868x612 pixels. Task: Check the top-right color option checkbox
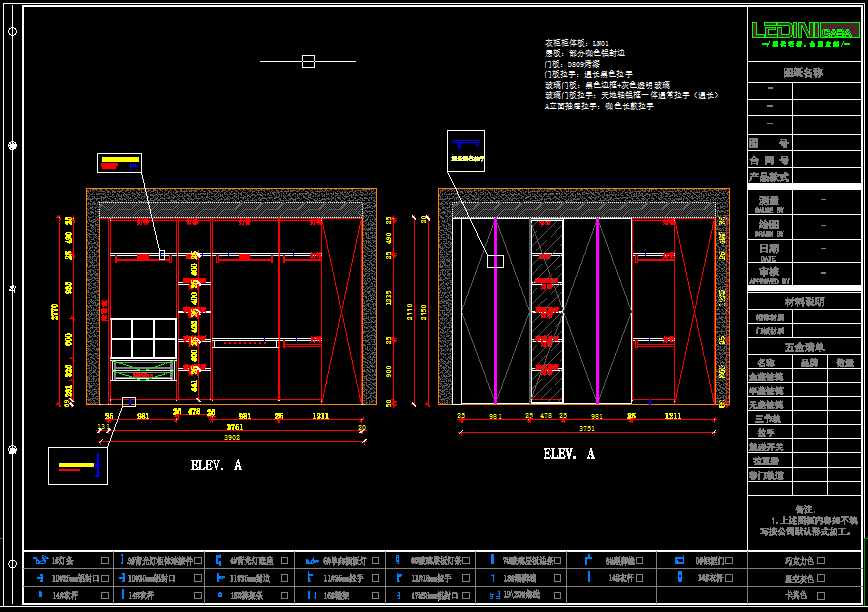[x=821, y=561]
